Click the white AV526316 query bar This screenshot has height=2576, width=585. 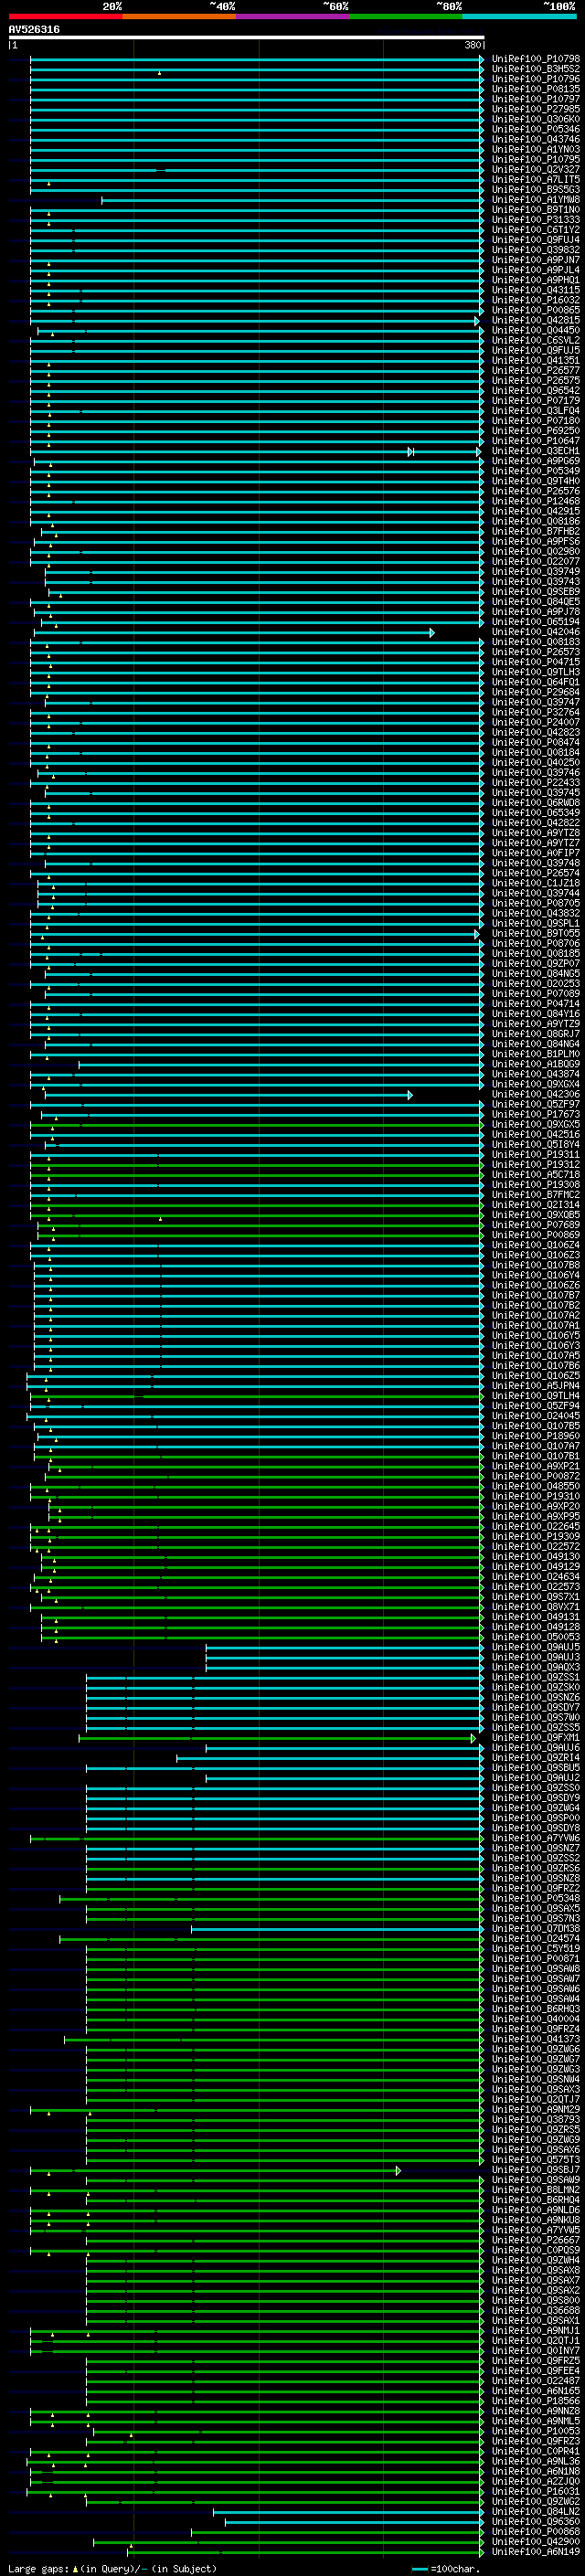coord(246,38)
